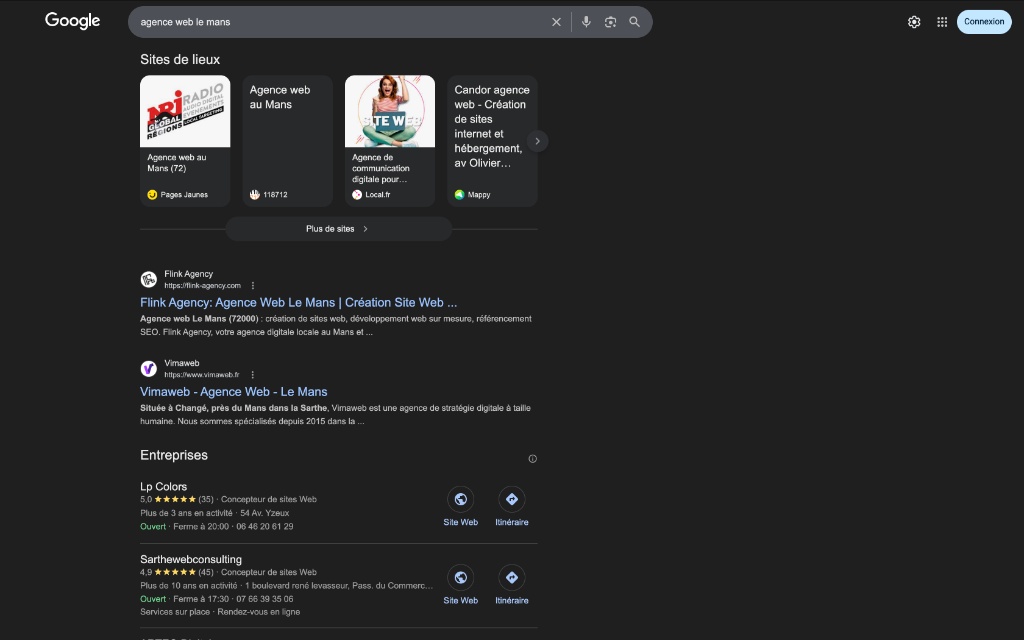This screenshot has height=640, width=1024.
Task: Open search by image camera icon
Action: (x=610, y=22)
